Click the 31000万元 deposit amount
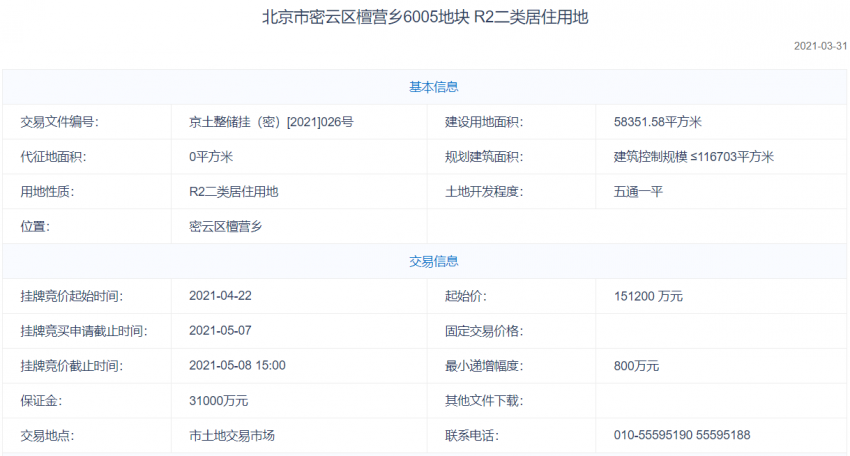This screenshot has width=850, height=456. point(218,400)
